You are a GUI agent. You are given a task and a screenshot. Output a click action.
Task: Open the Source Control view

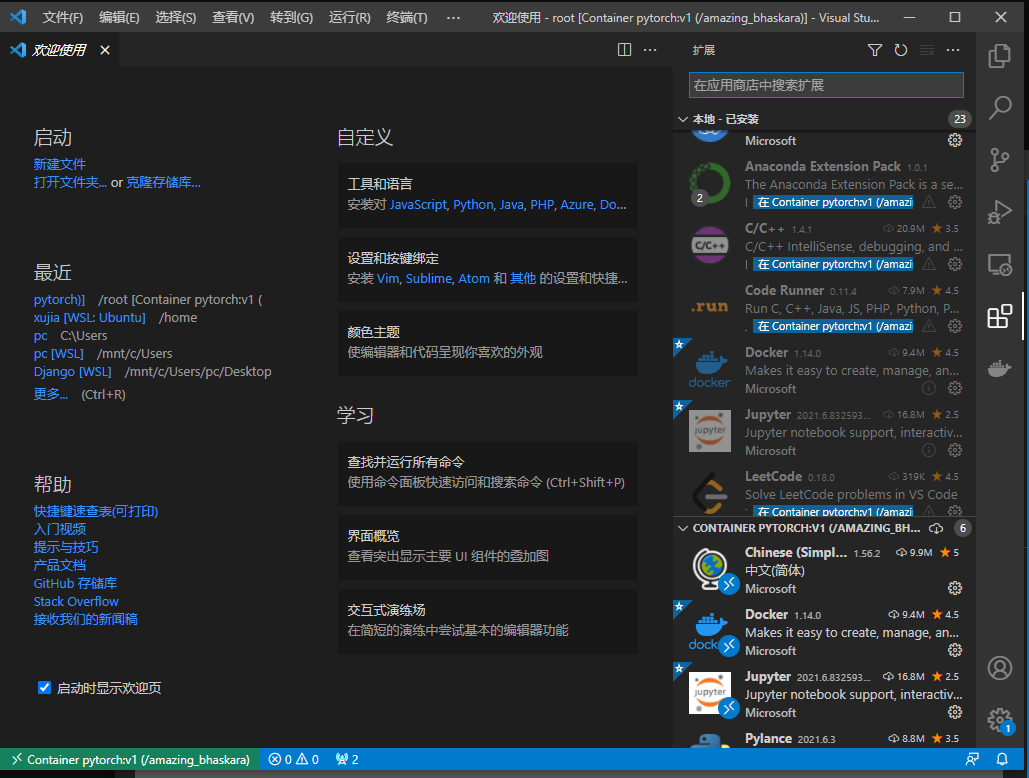[999, 159]
